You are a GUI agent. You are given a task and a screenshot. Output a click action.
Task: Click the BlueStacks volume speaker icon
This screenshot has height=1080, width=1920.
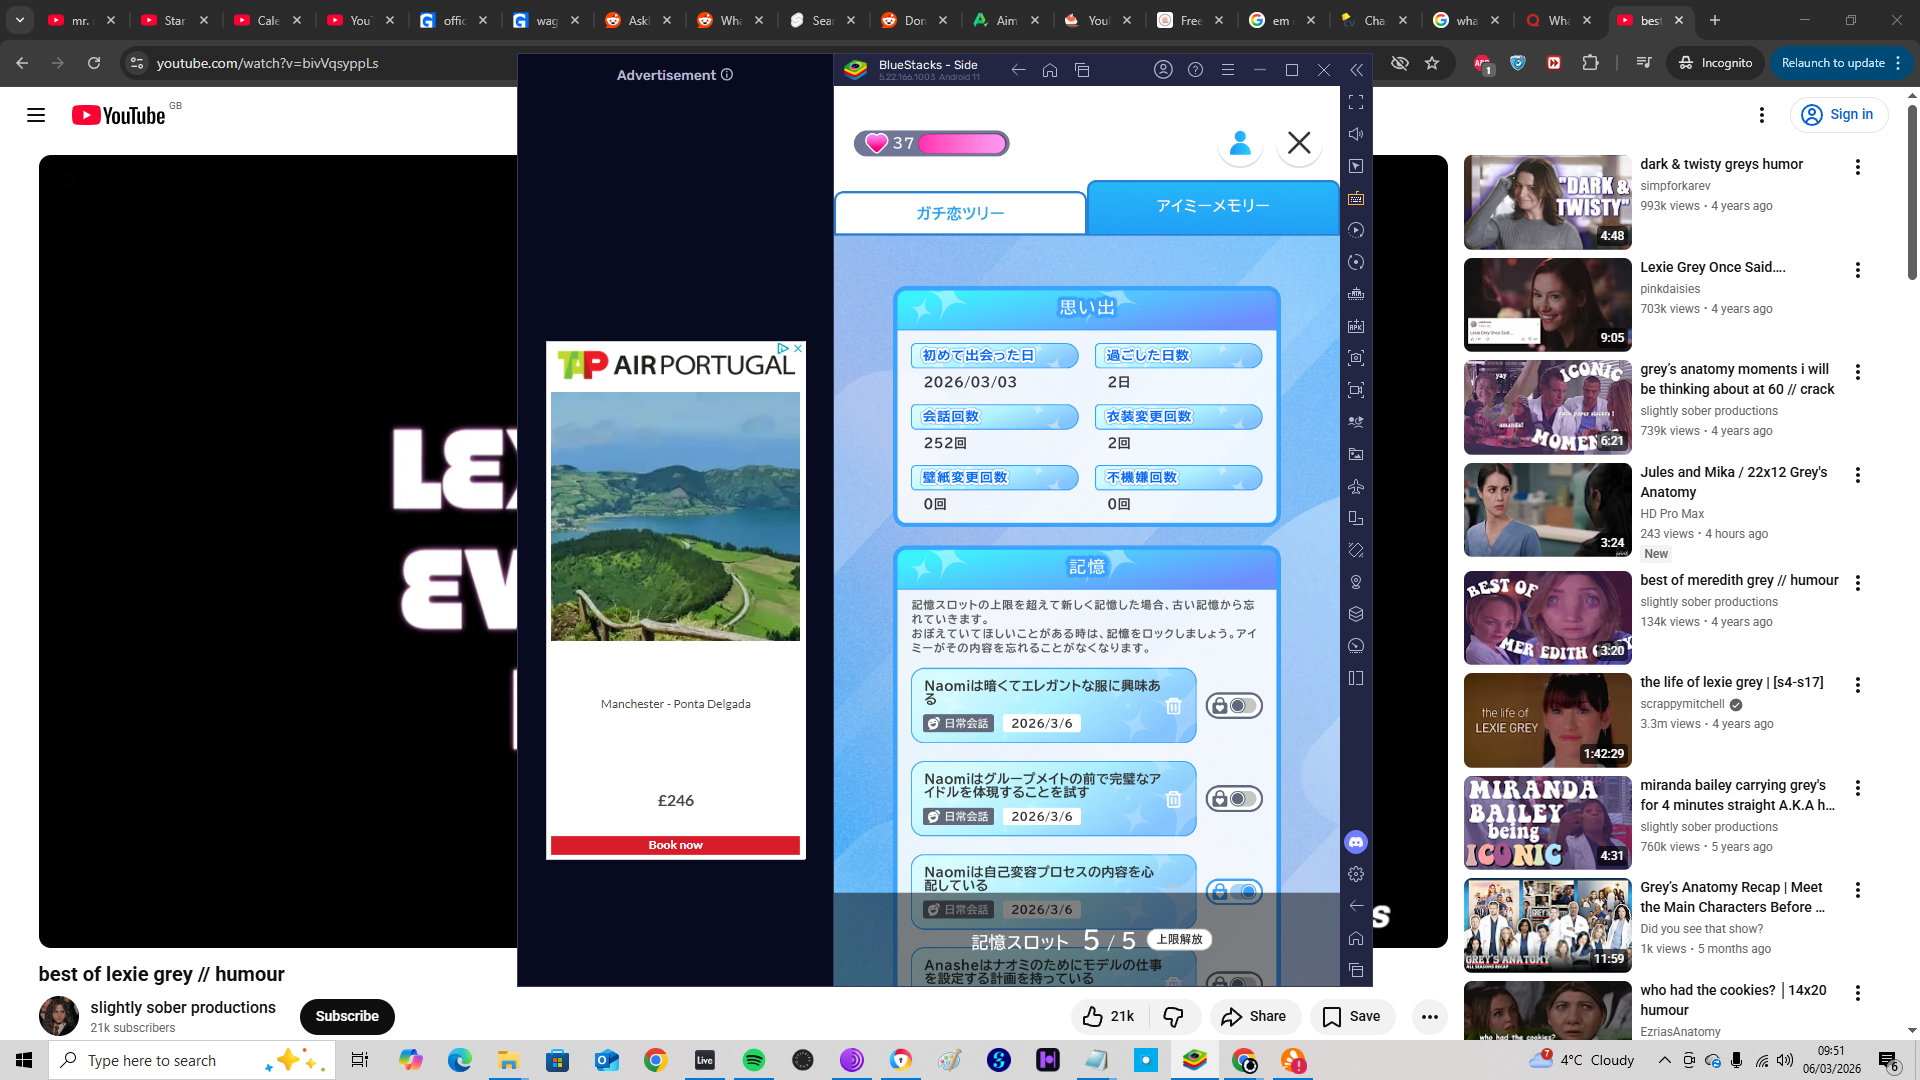click(x=1356, y=134)
